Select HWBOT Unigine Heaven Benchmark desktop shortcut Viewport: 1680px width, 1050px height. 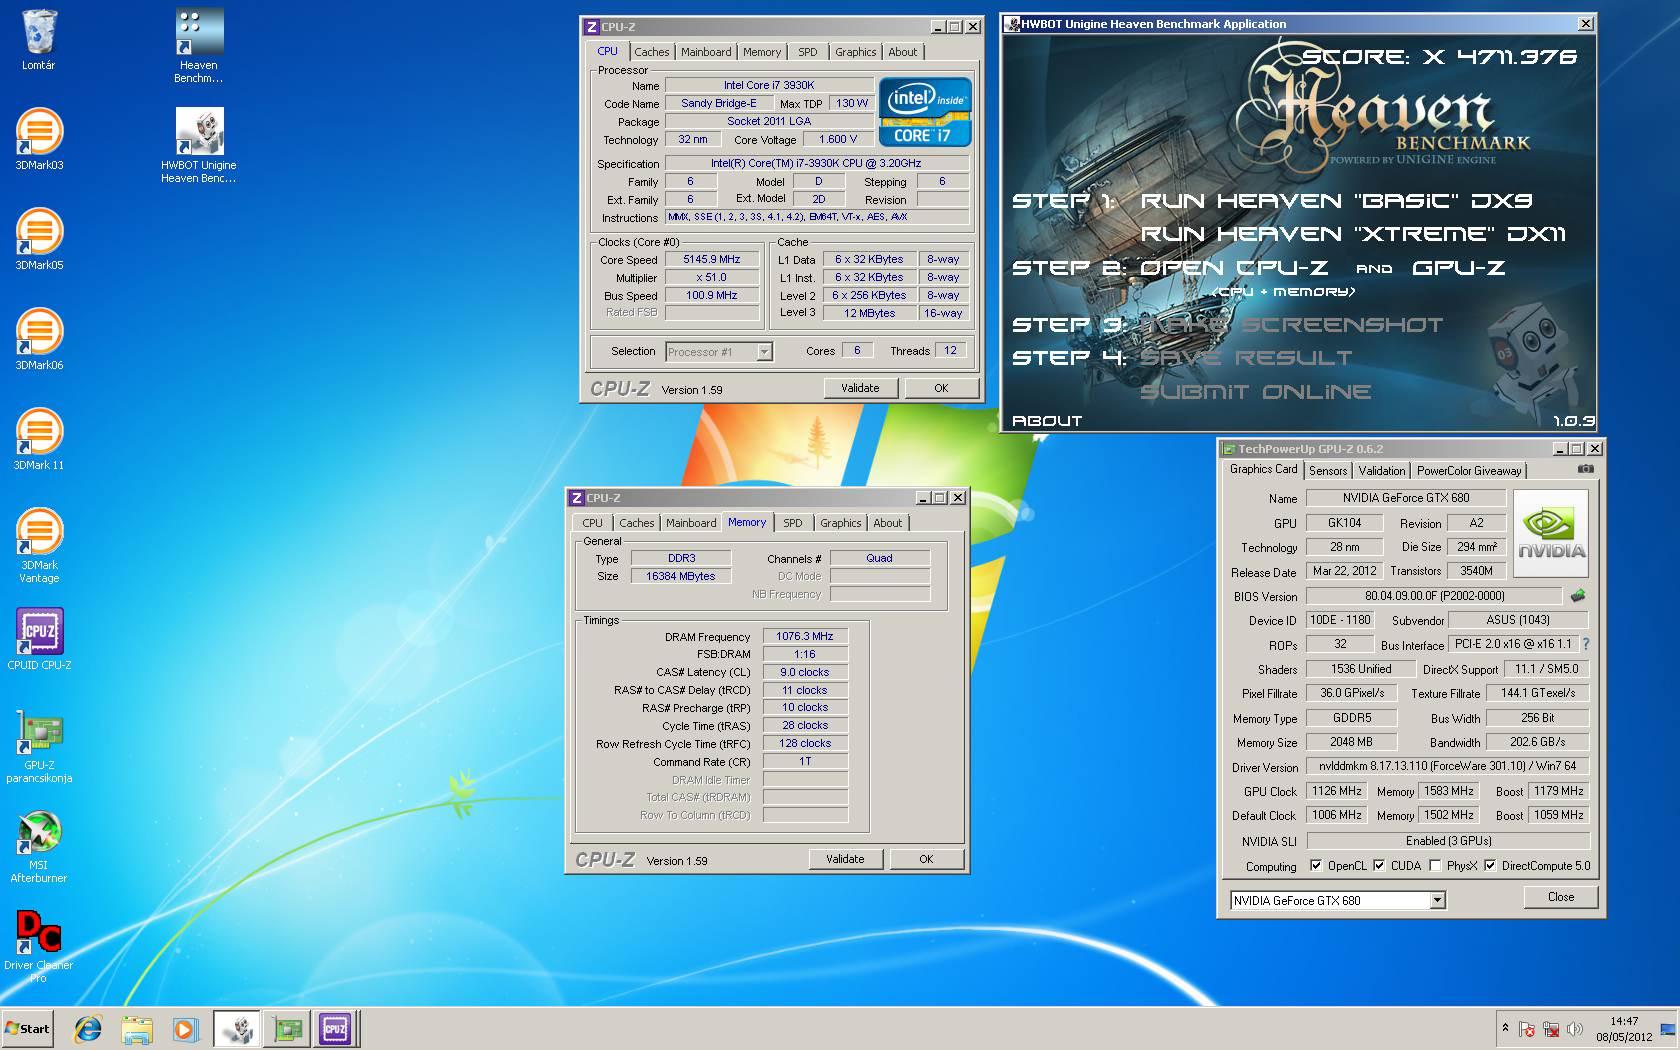[198, 145]
